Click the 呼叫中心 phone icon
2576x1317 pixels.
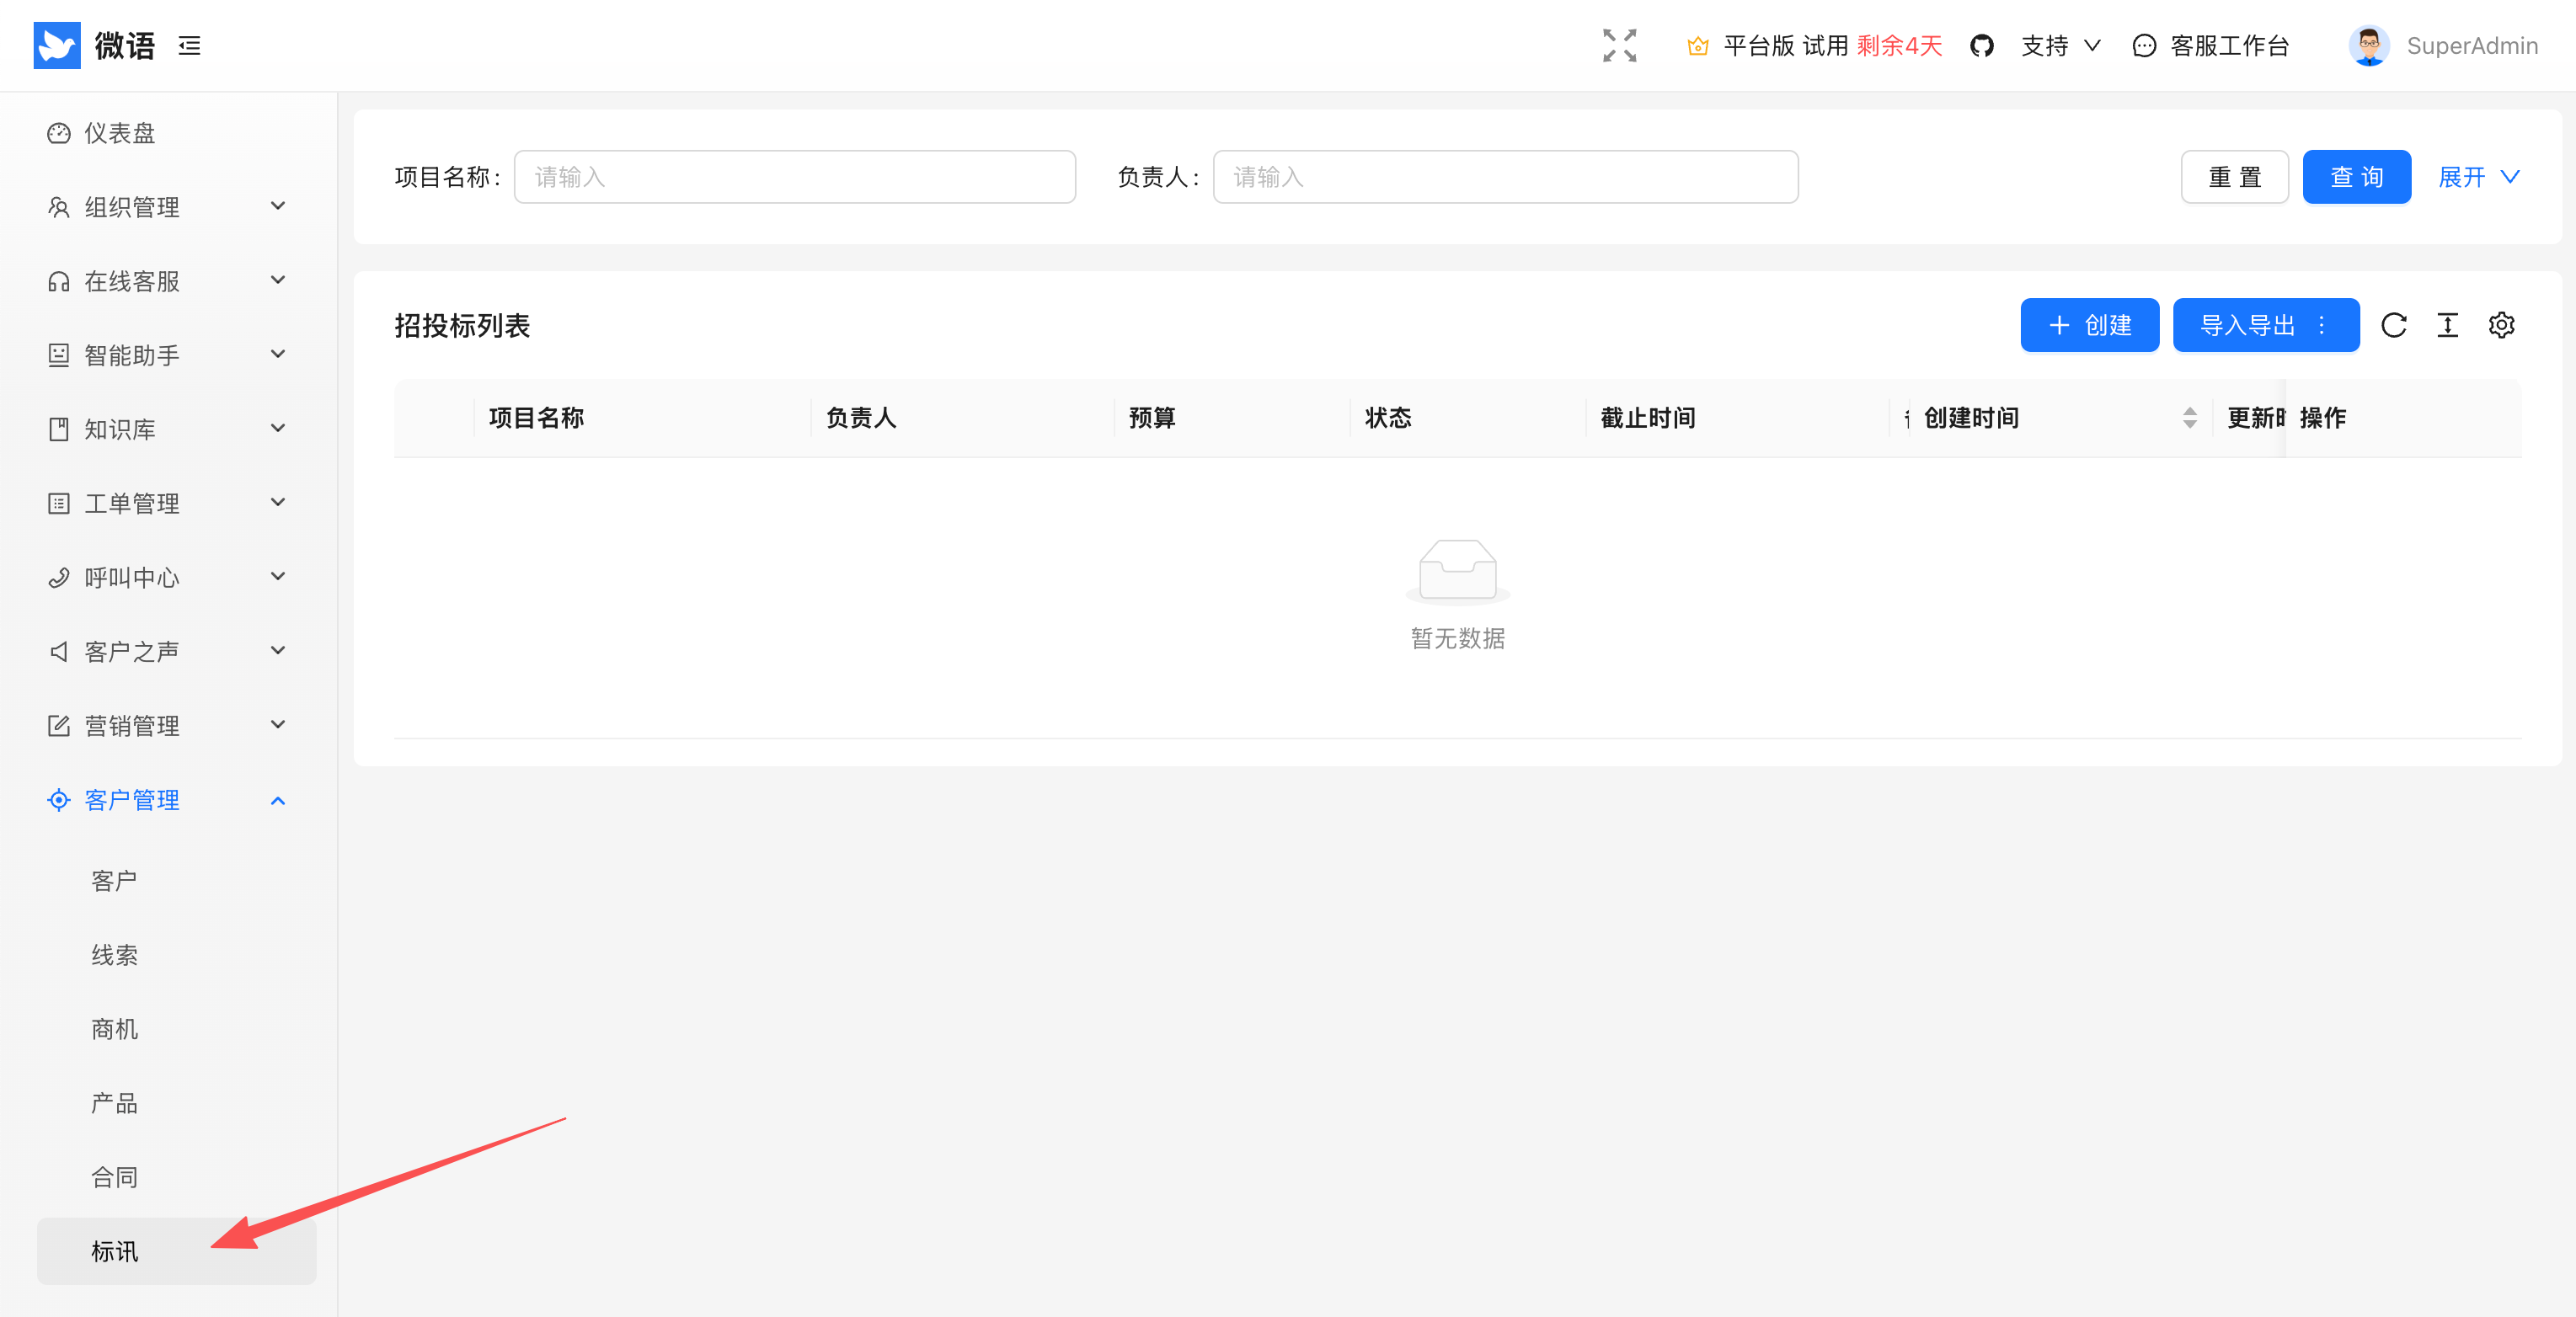point(59,577)
